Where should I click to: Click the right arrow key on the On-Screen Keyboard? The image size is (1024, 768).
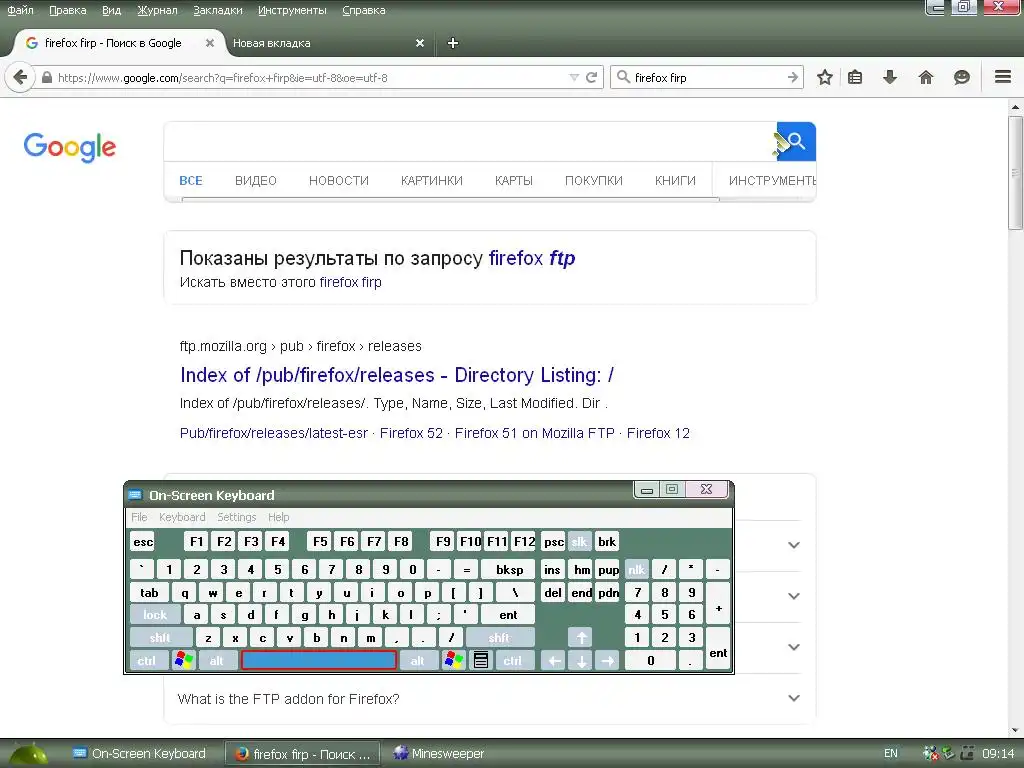[607, 660]
